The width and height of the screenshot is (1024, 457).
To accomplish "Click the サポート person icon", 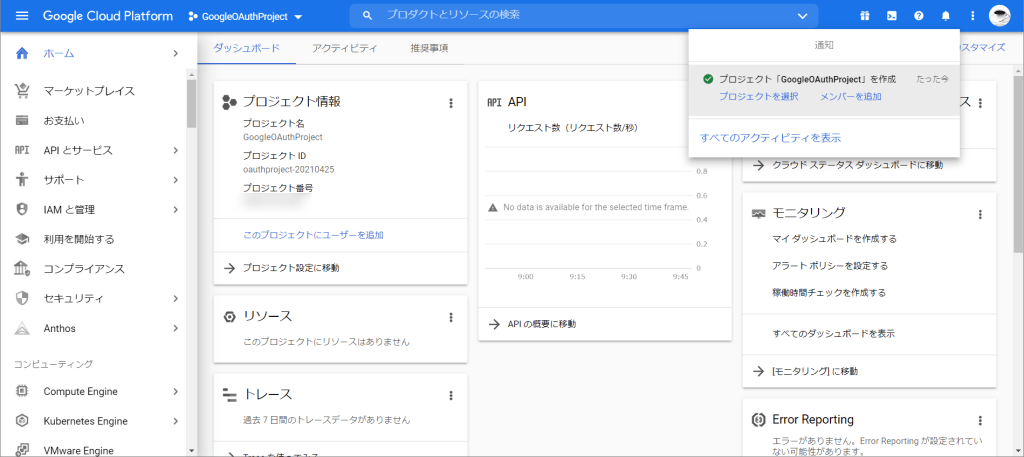I will (22, 180).
